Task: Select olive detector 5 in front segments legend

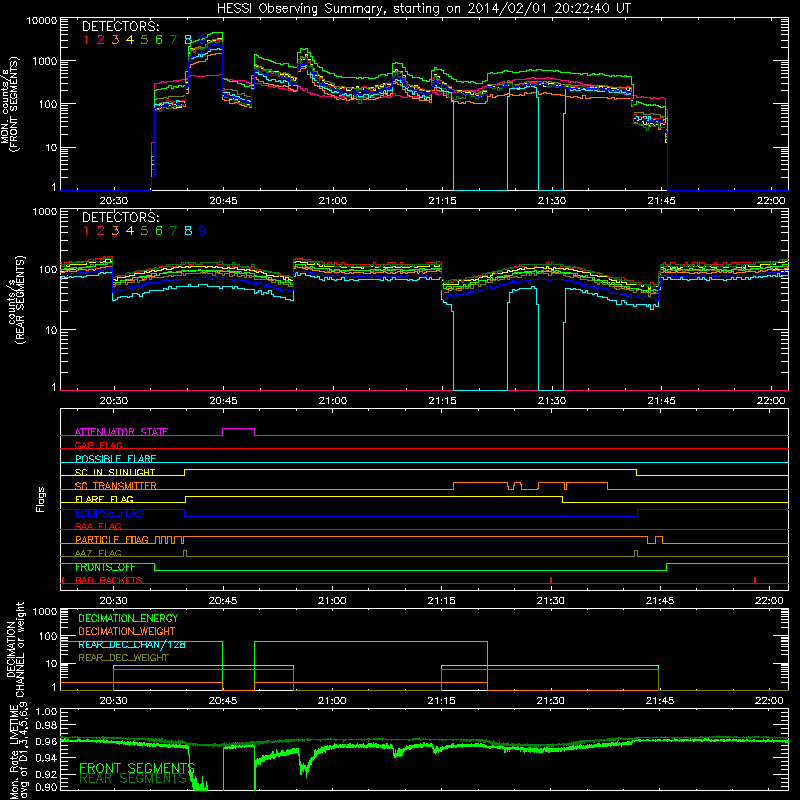Action: pyautogui.click(x=144, y=40)
